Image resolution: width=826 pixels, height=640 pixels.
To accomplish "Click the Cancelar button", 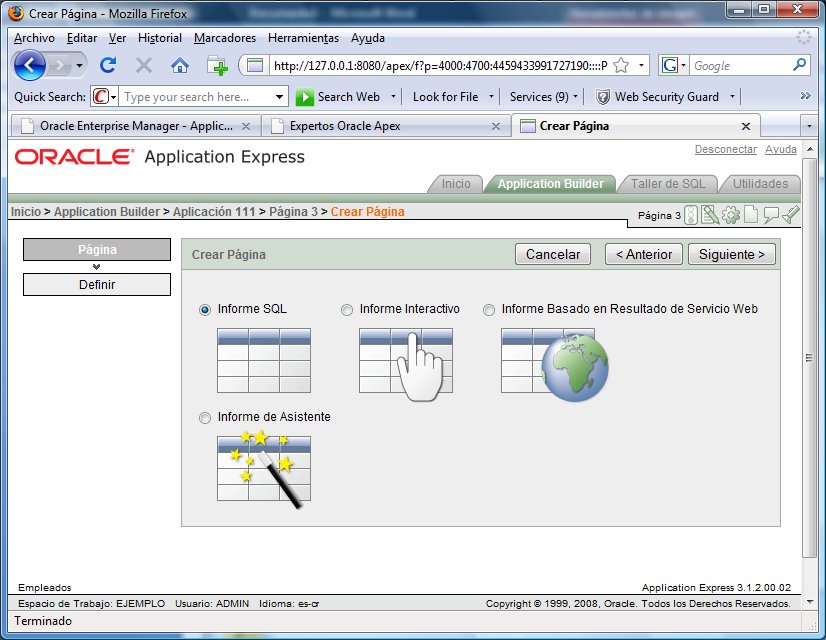I will (553, 254).
